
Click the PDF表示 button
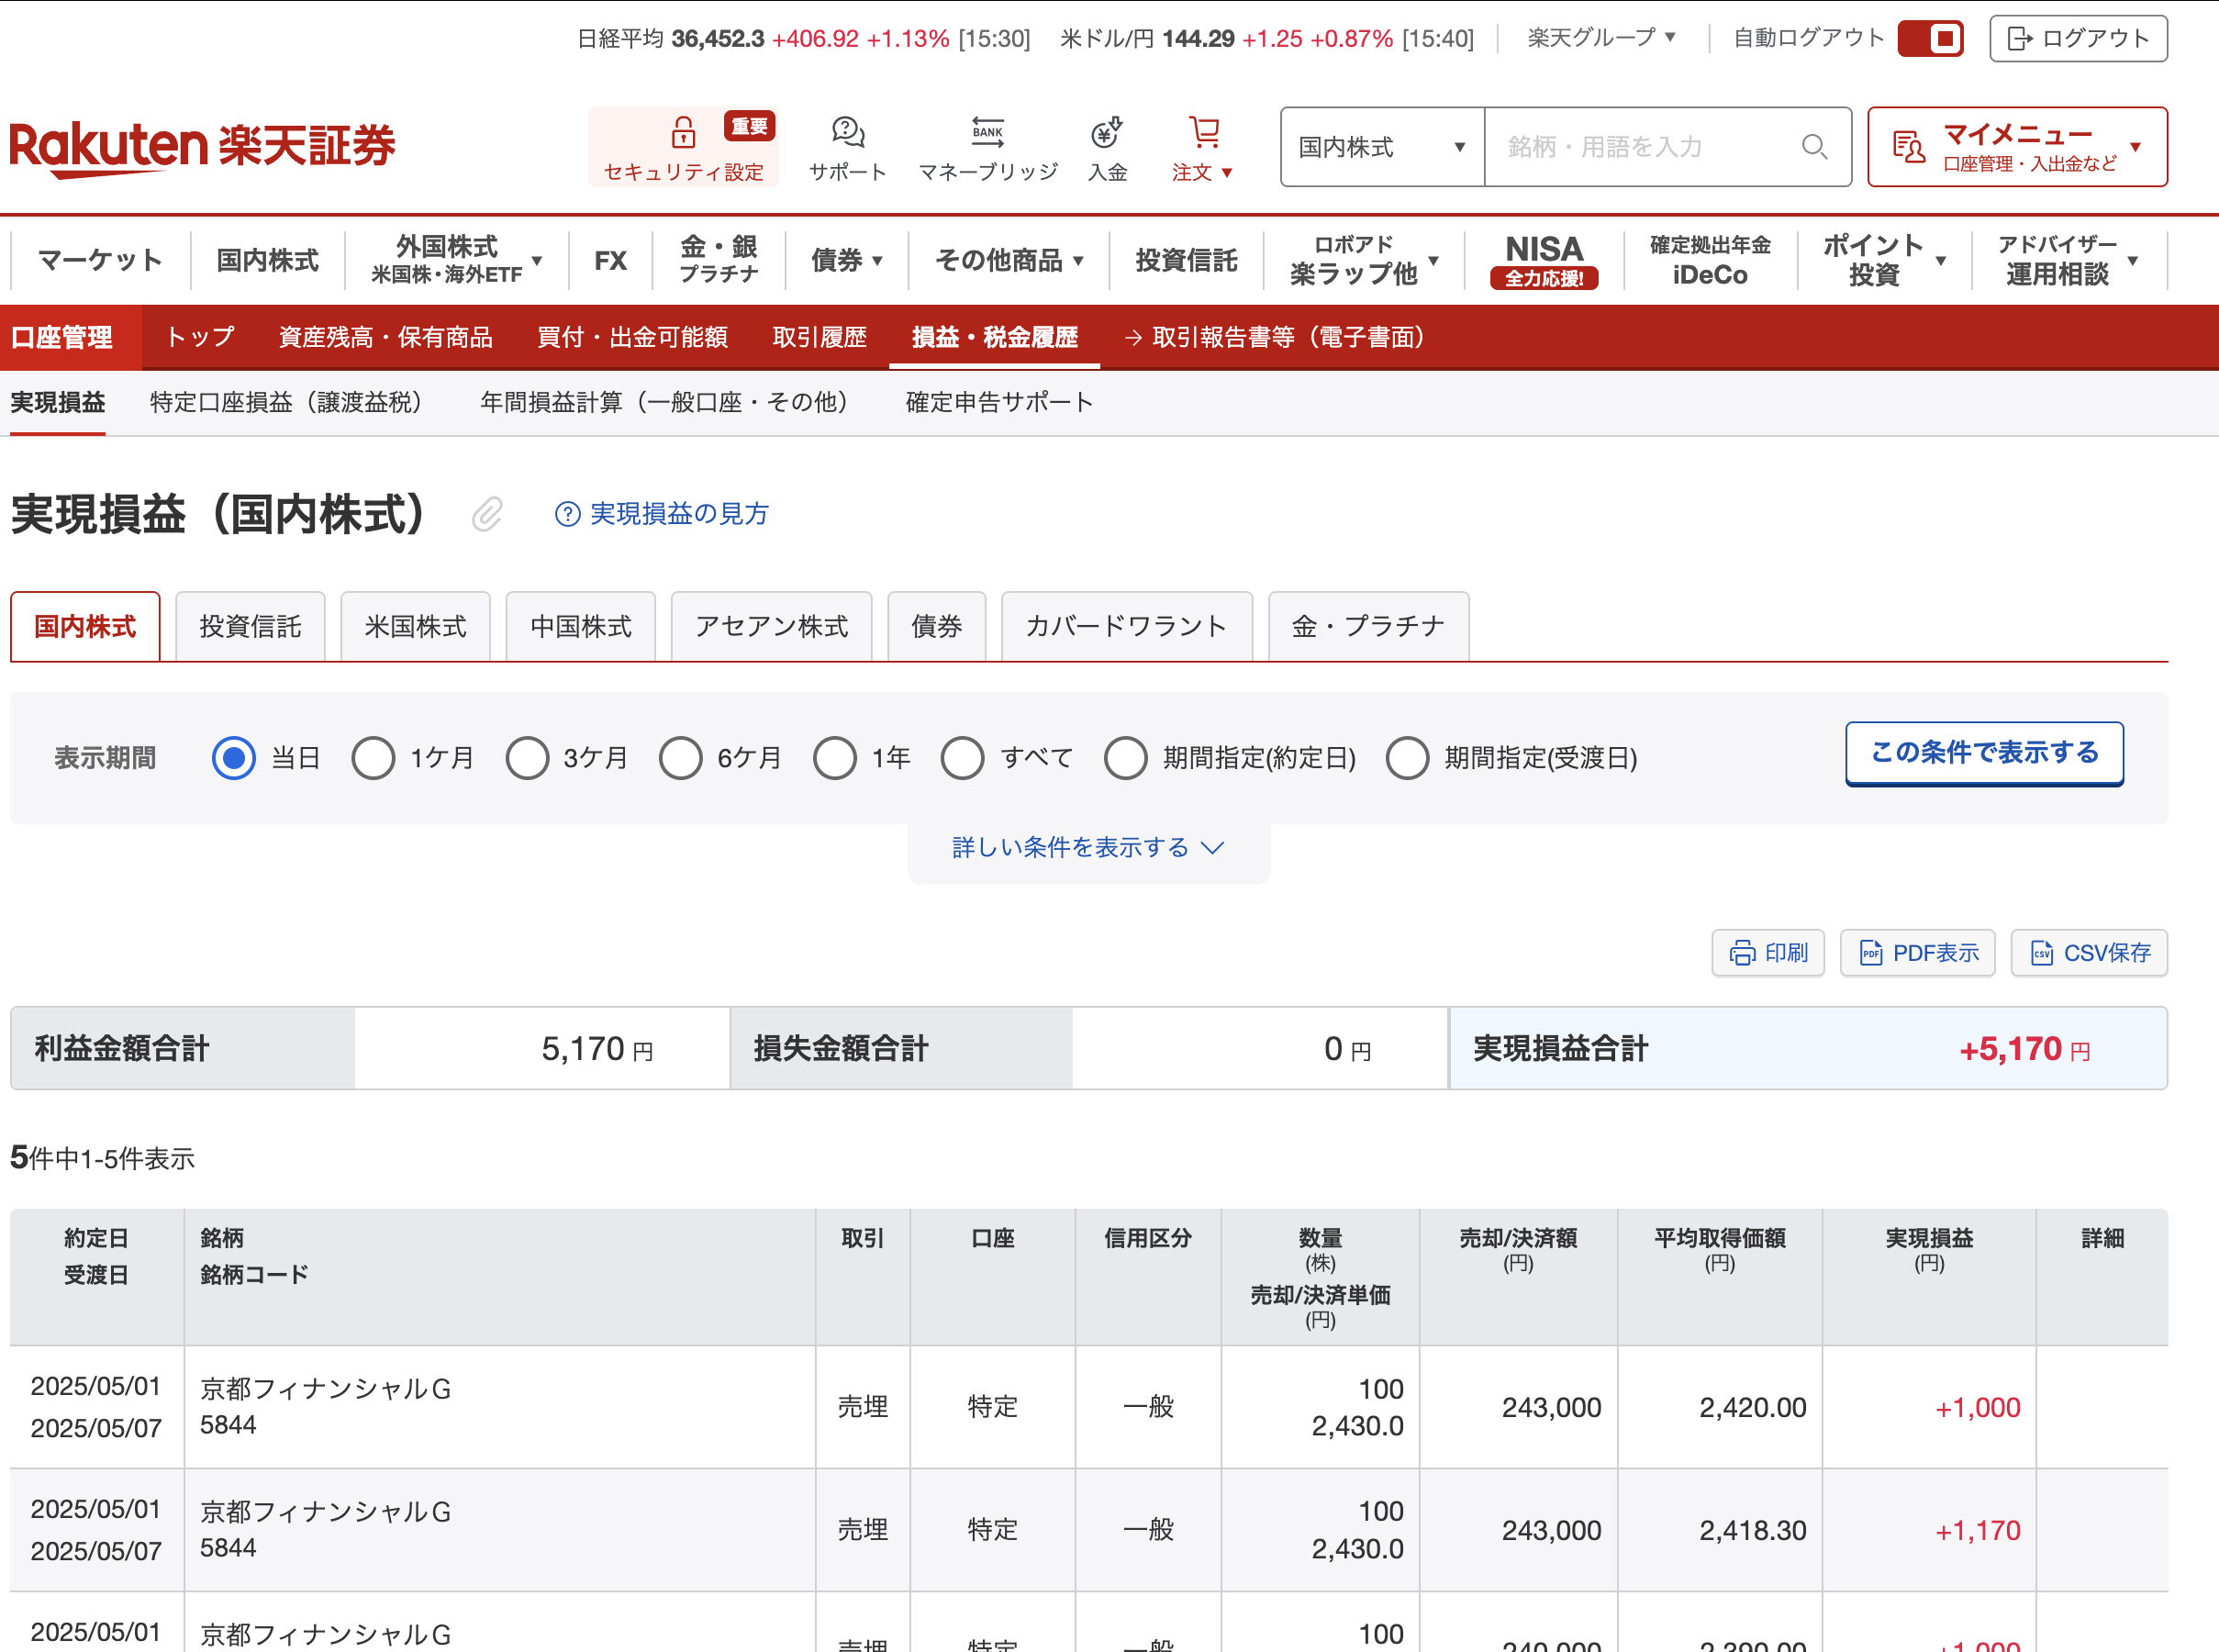tap(1917, 952)
